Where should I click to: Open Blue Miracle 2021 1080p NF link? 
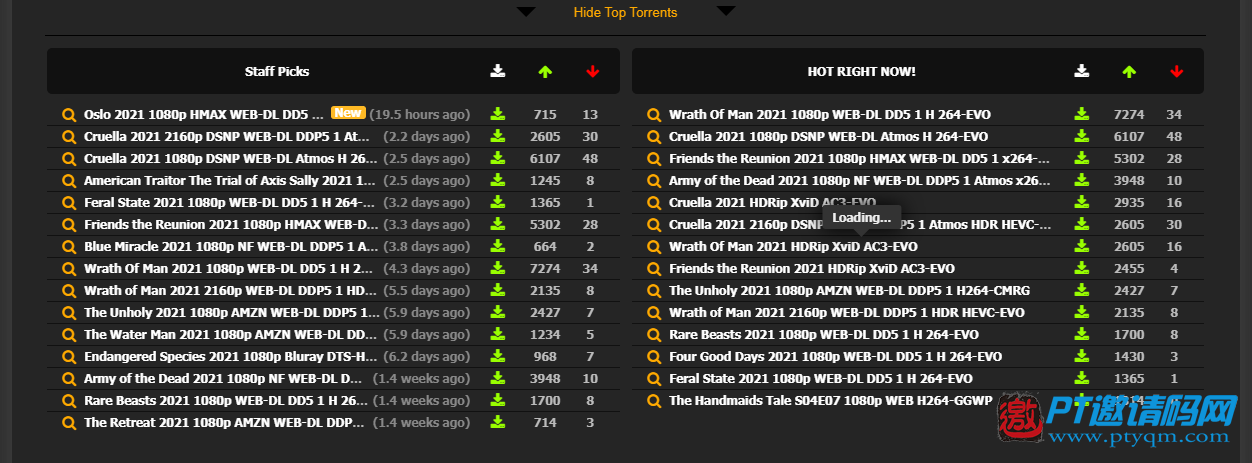point(231,246)
